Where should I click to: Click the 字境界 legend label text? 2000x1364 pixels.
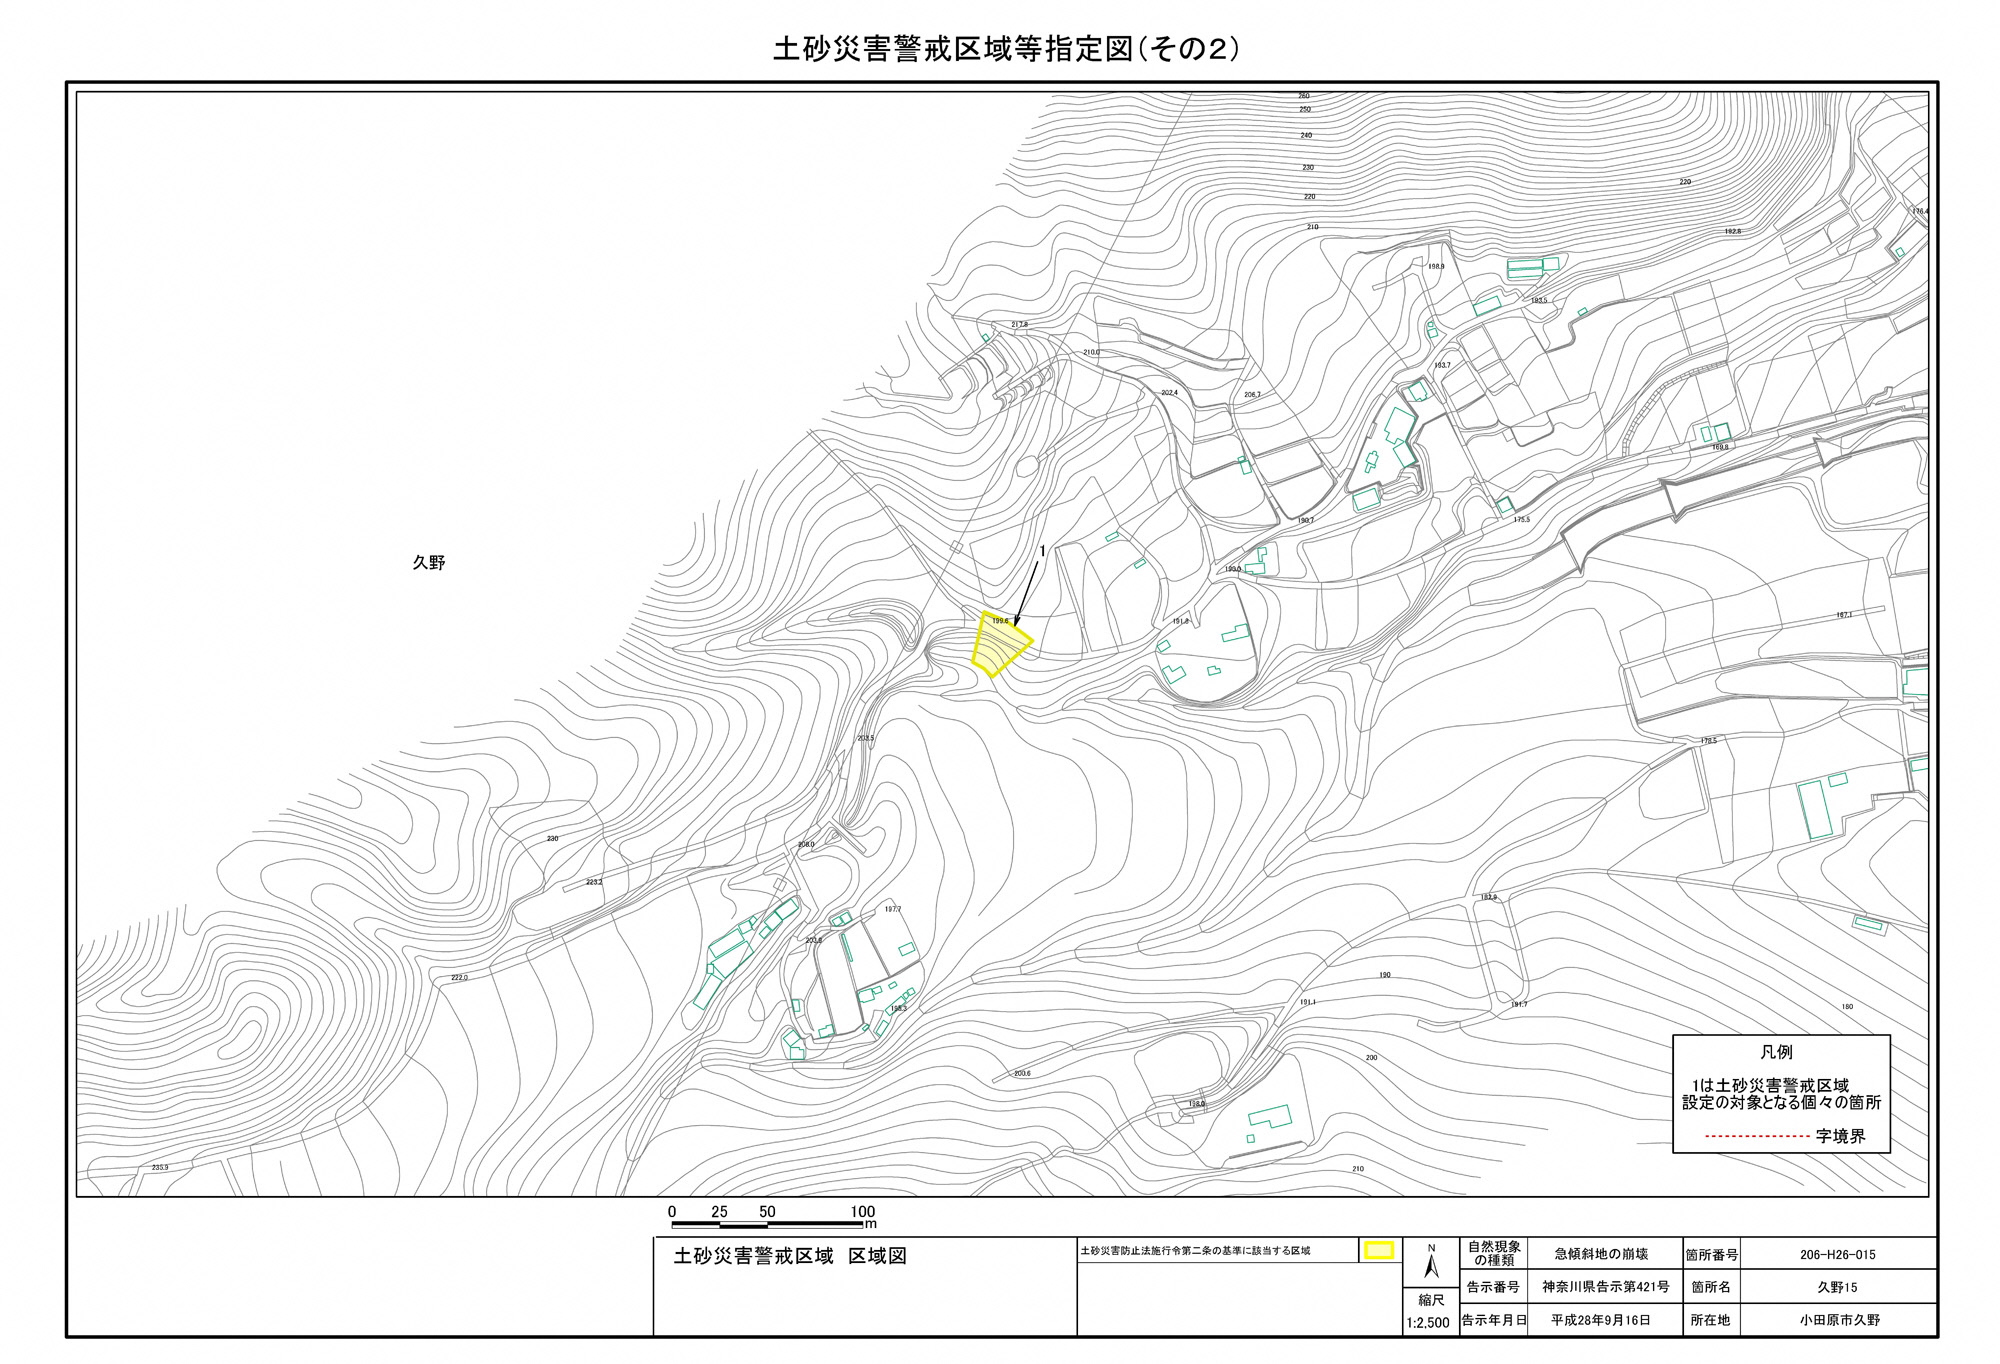click(x=1840, y=1137)
